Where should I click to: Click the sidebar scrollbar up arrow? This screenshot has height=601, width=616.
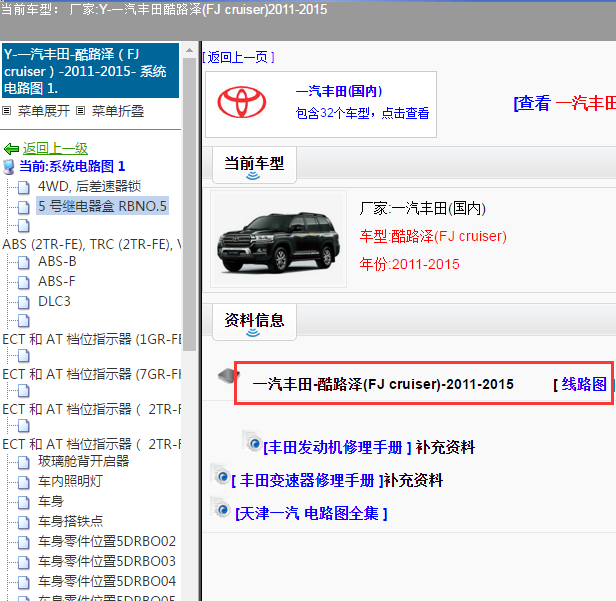189,50
